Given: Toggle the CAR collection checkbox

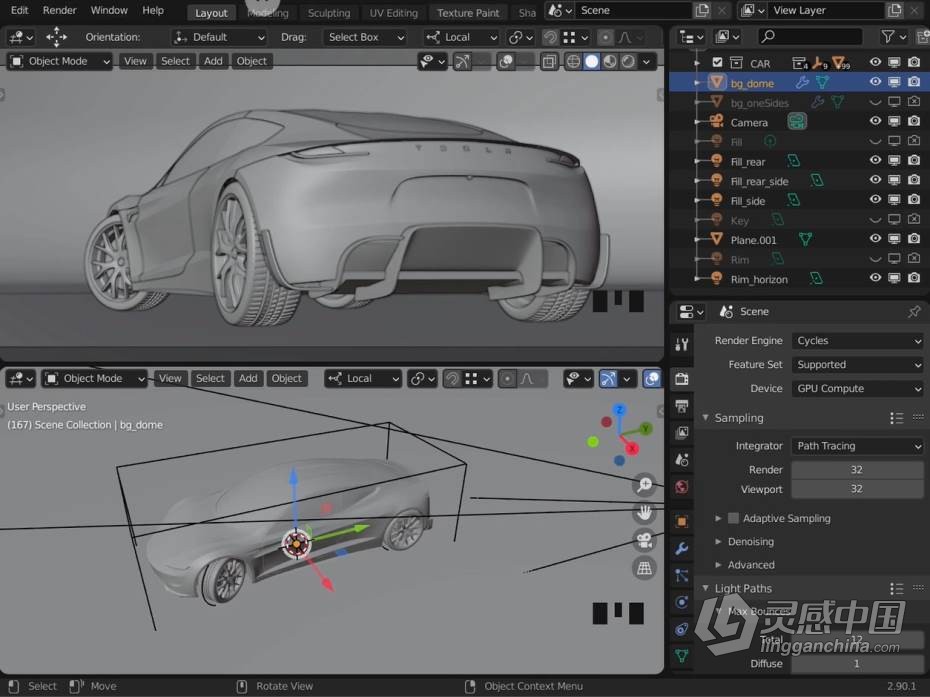Looking at the screenshot, I should 717,62.
